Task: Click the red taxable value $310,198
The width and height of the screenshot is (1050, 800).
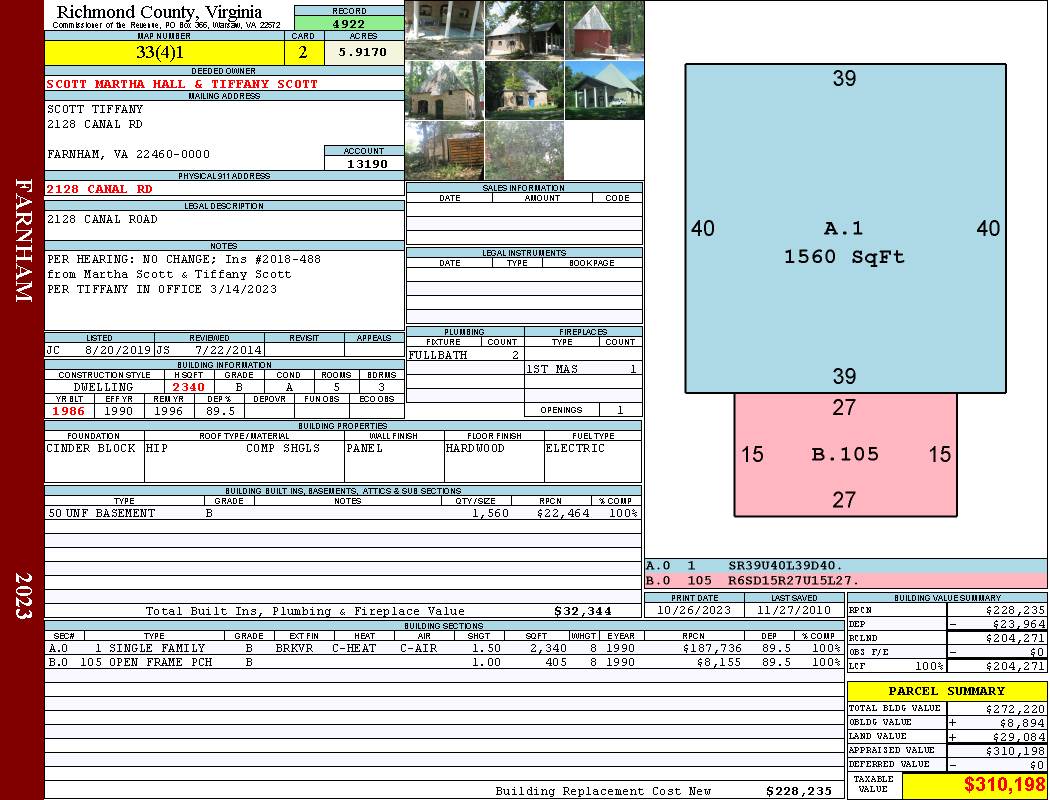Action: (x=974, y=786)
